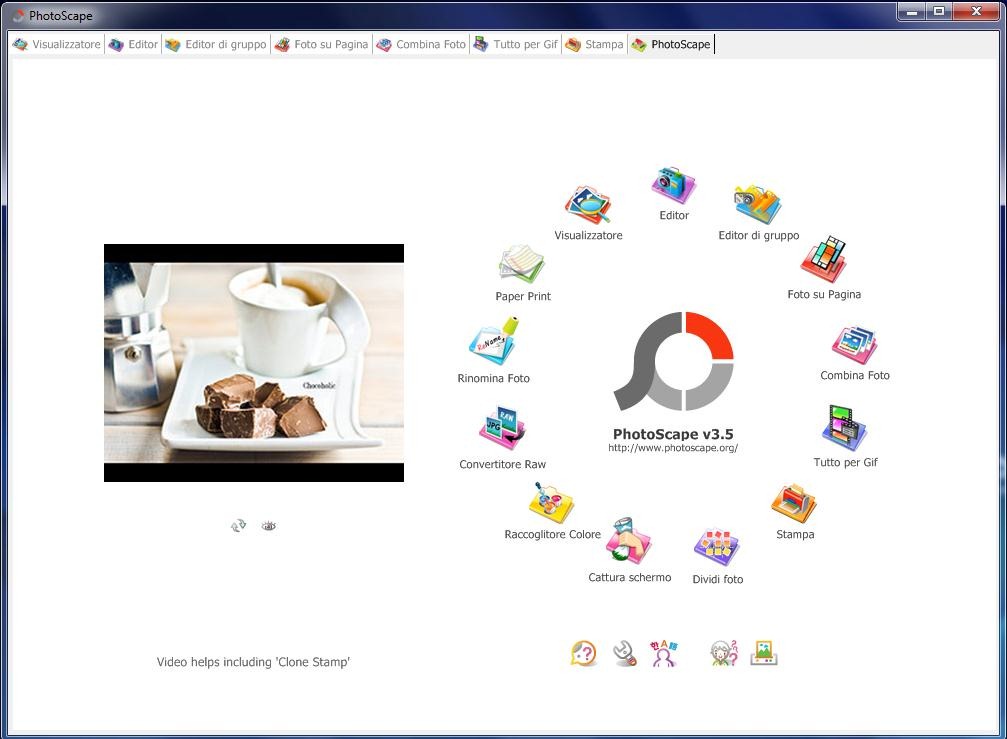Open the Combina Foto icon
The height and width of the screenshot is (739, 1007).
854,345
